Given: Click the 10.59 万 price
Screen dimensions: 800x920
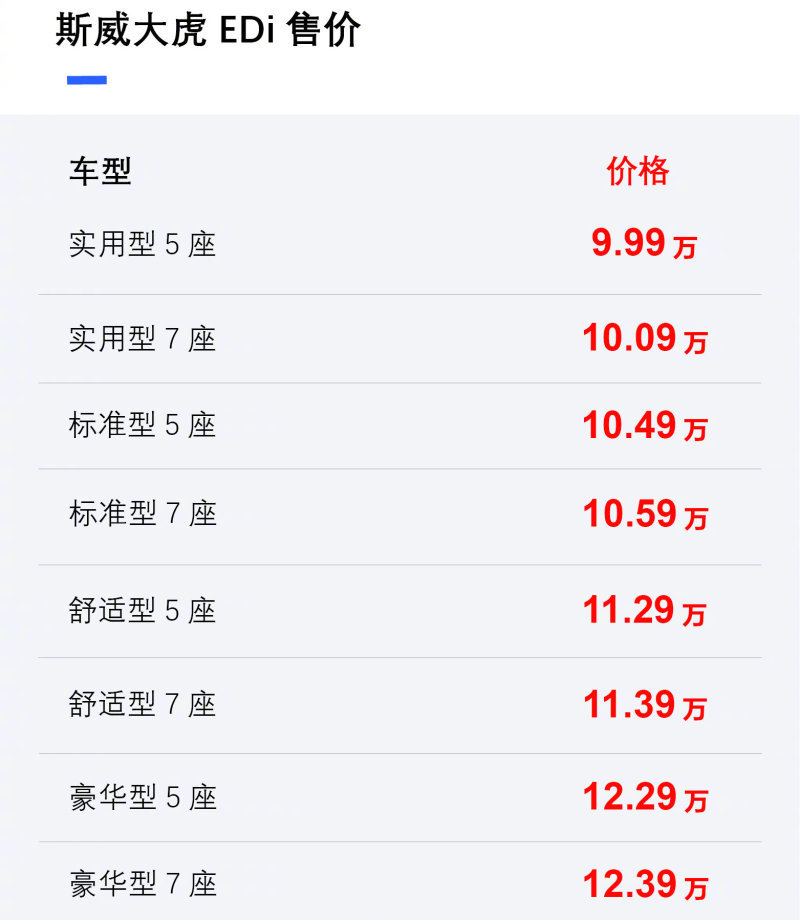Looking at the screenshot, I should (645, 514).
